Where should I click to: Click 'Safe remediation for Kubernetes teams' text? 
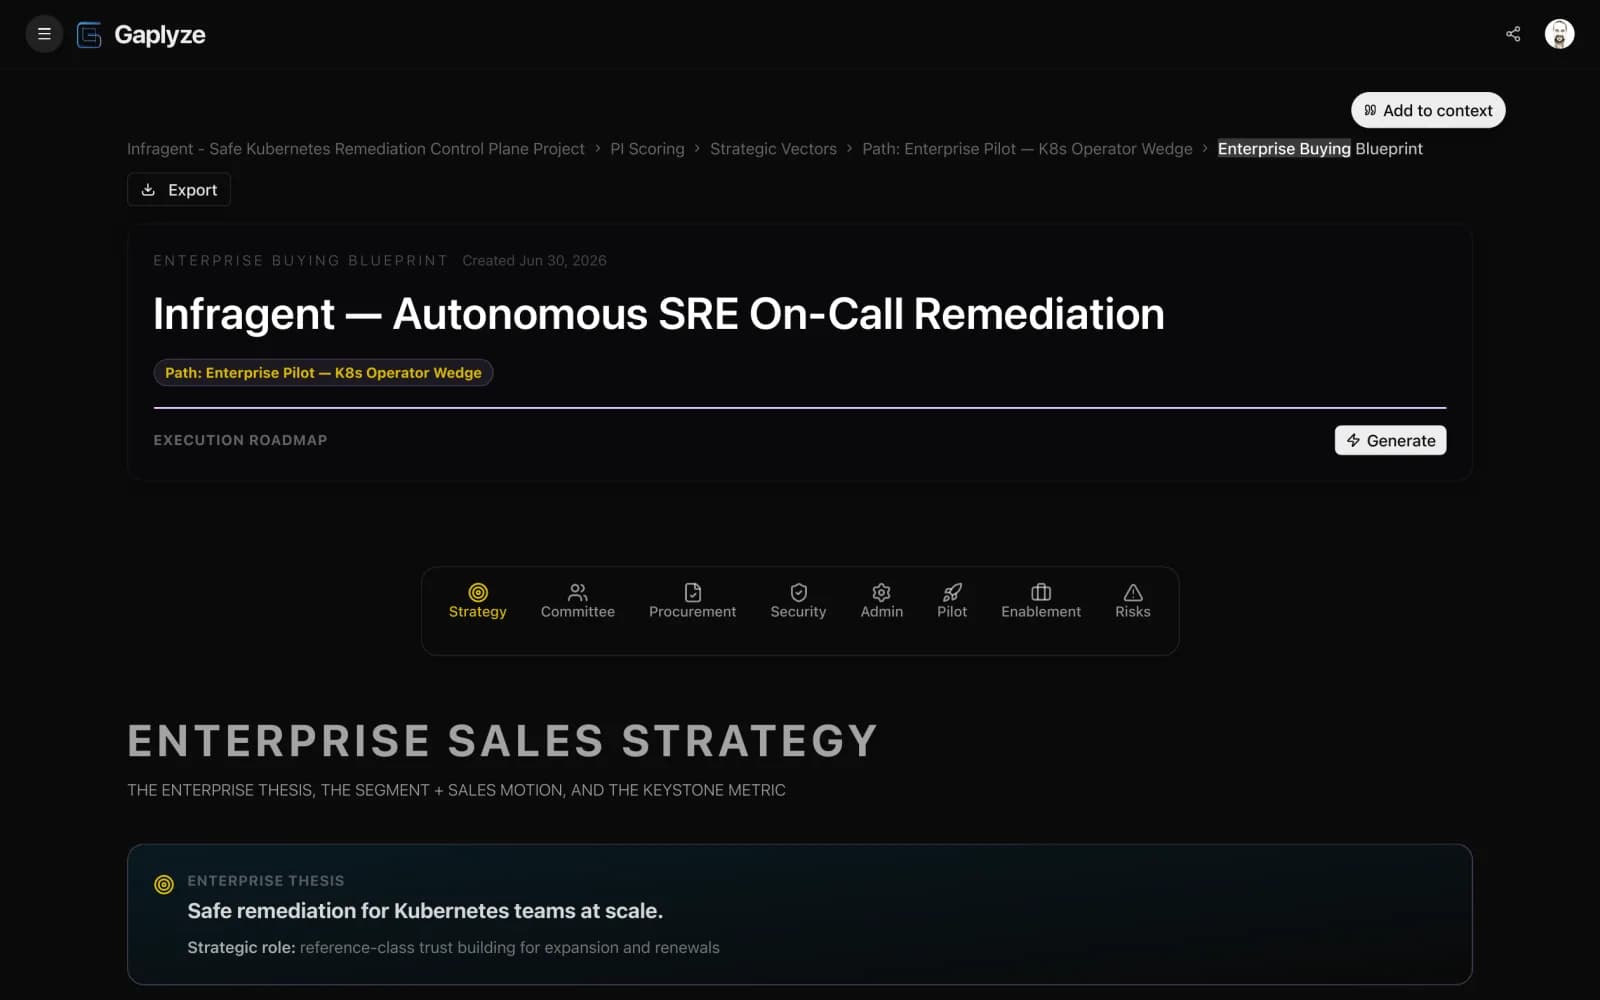[425, 911]
